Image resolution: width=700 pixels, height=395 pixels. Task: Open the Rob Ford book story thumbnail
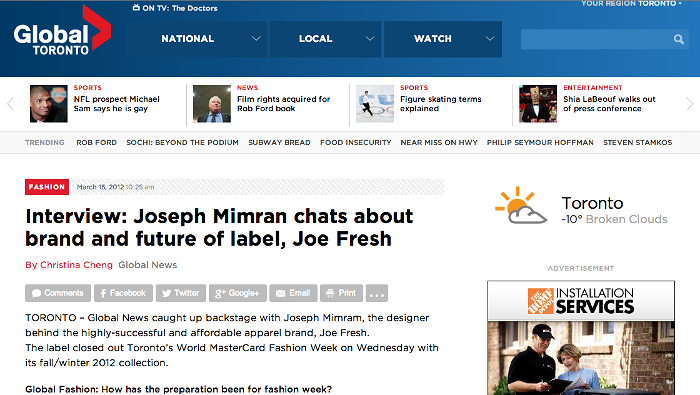212,104
